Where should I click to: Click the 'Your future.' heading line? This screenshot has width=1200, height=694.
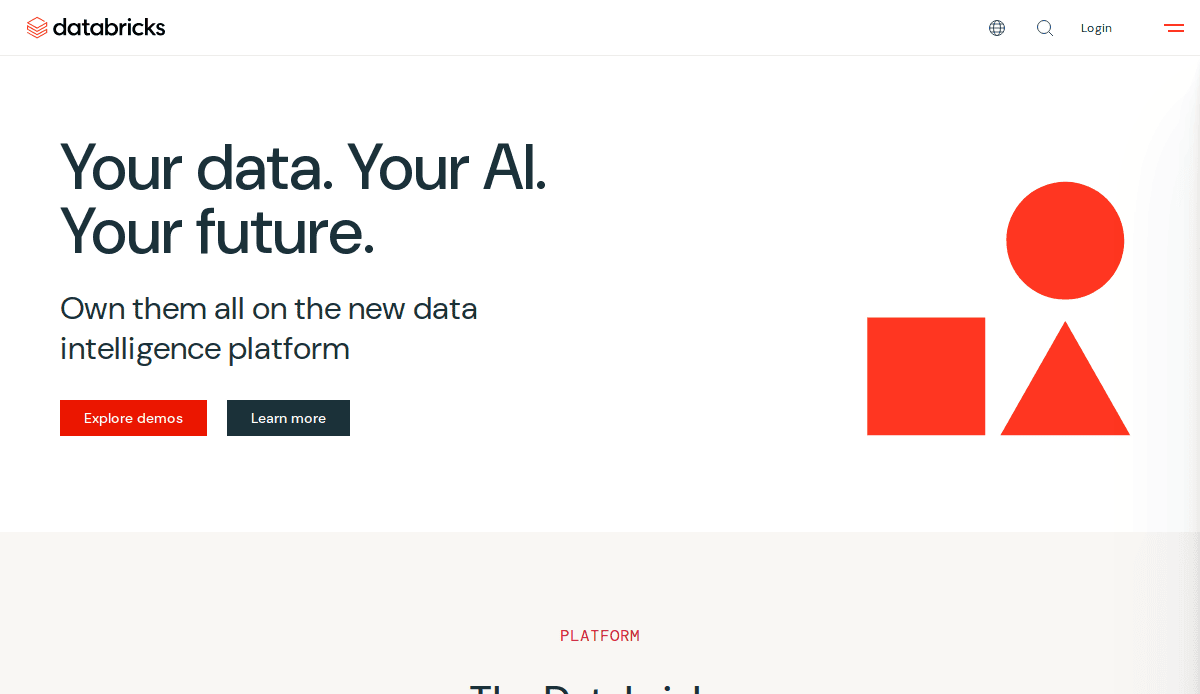[x=216, y=232]
